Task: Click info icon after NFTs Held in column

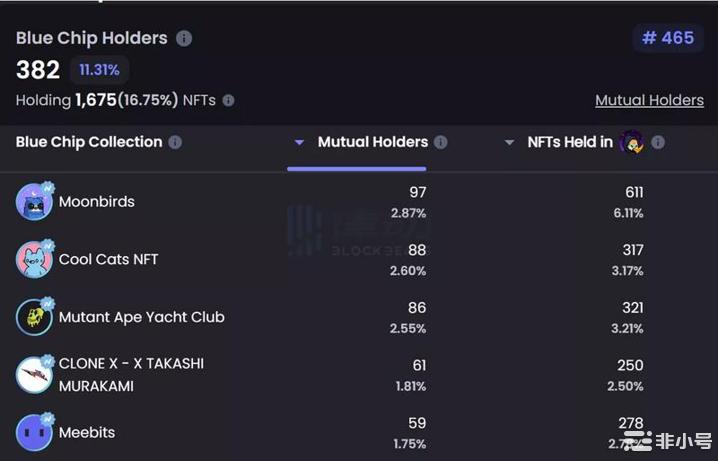Action: pos(658,142)
